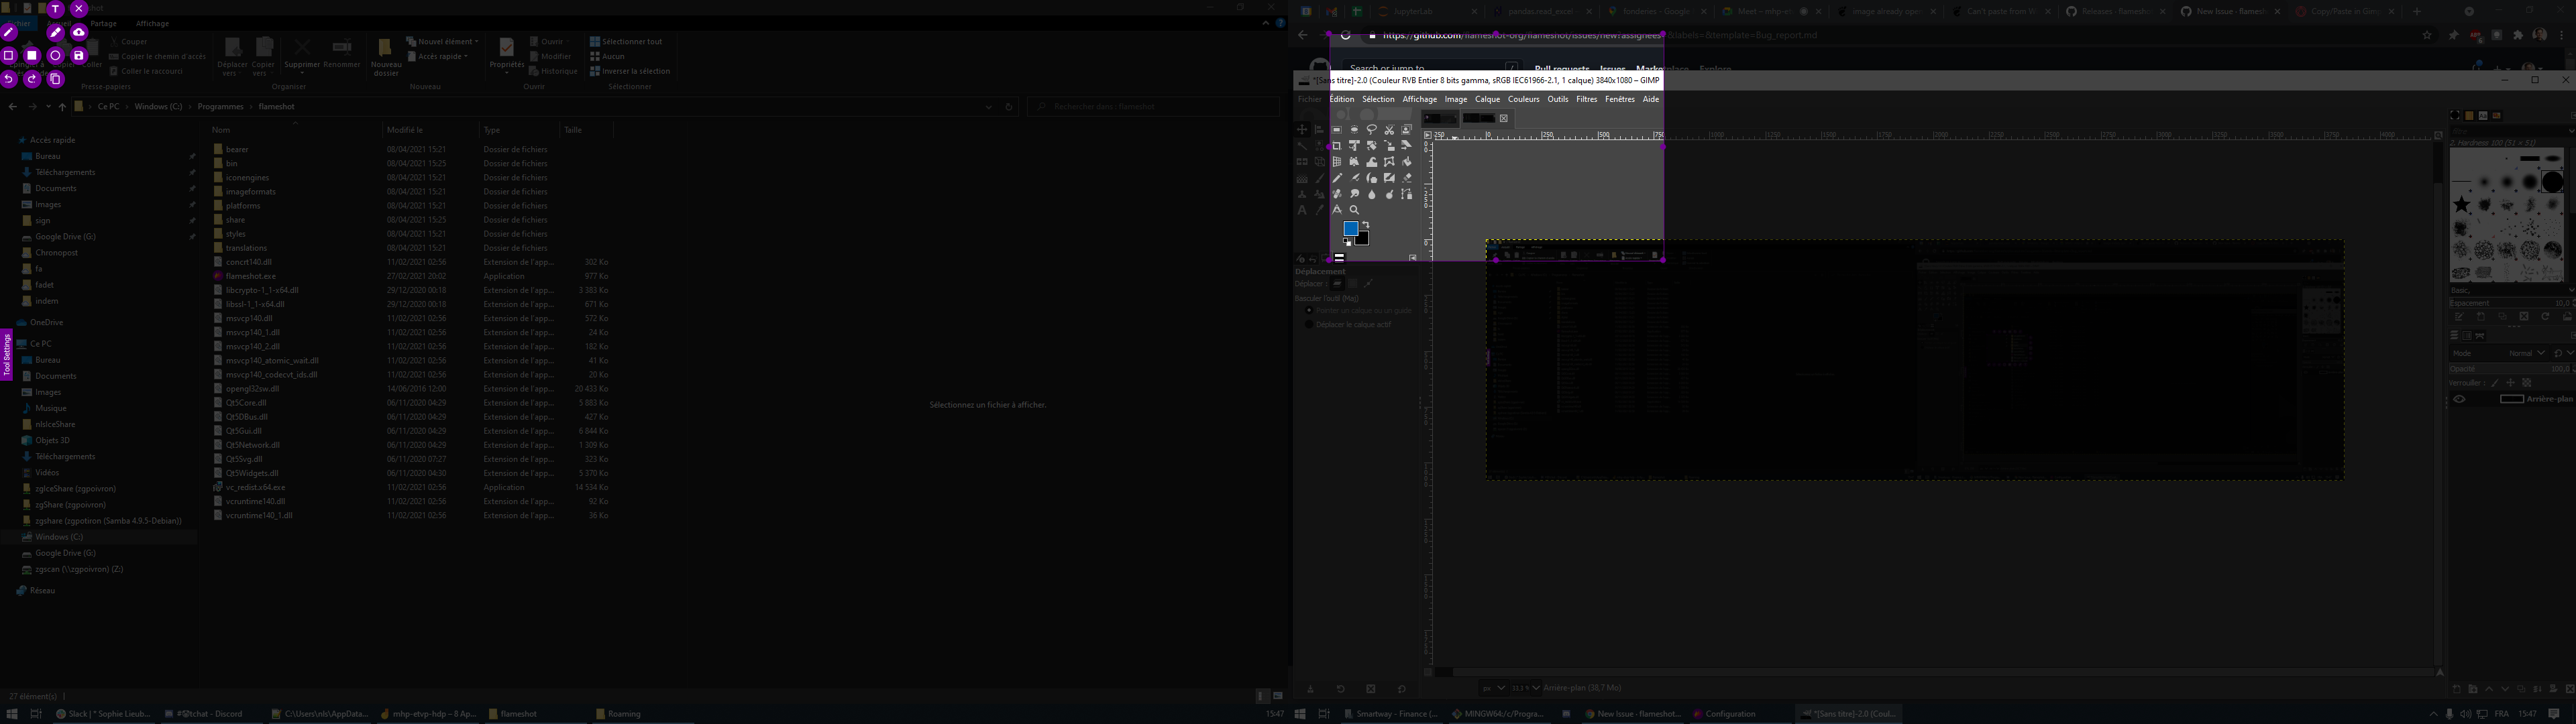
Task: Select flameshot.exe in the file list
Action: click(250, 276)
